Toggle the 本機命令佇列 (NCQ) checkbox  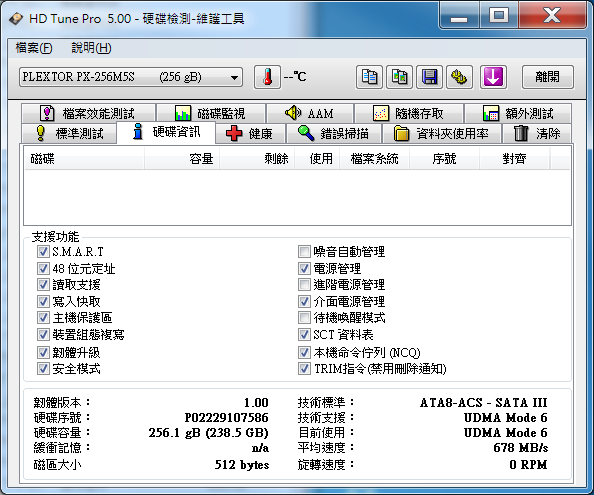[304, 353]
